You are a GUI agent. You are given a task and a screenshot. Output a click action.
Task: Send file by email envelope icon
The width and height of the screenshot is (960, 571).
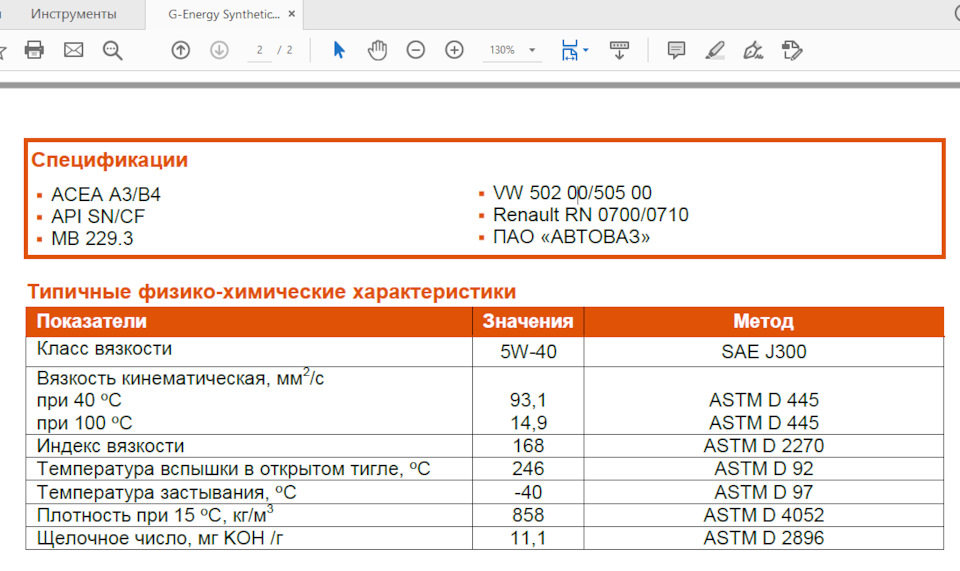click(x=73, y=50)
